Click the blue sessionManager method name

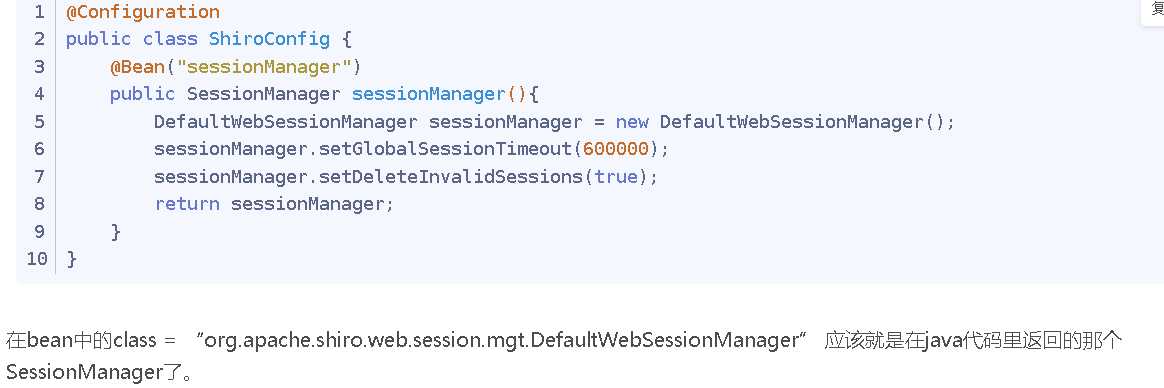[428, 94]
